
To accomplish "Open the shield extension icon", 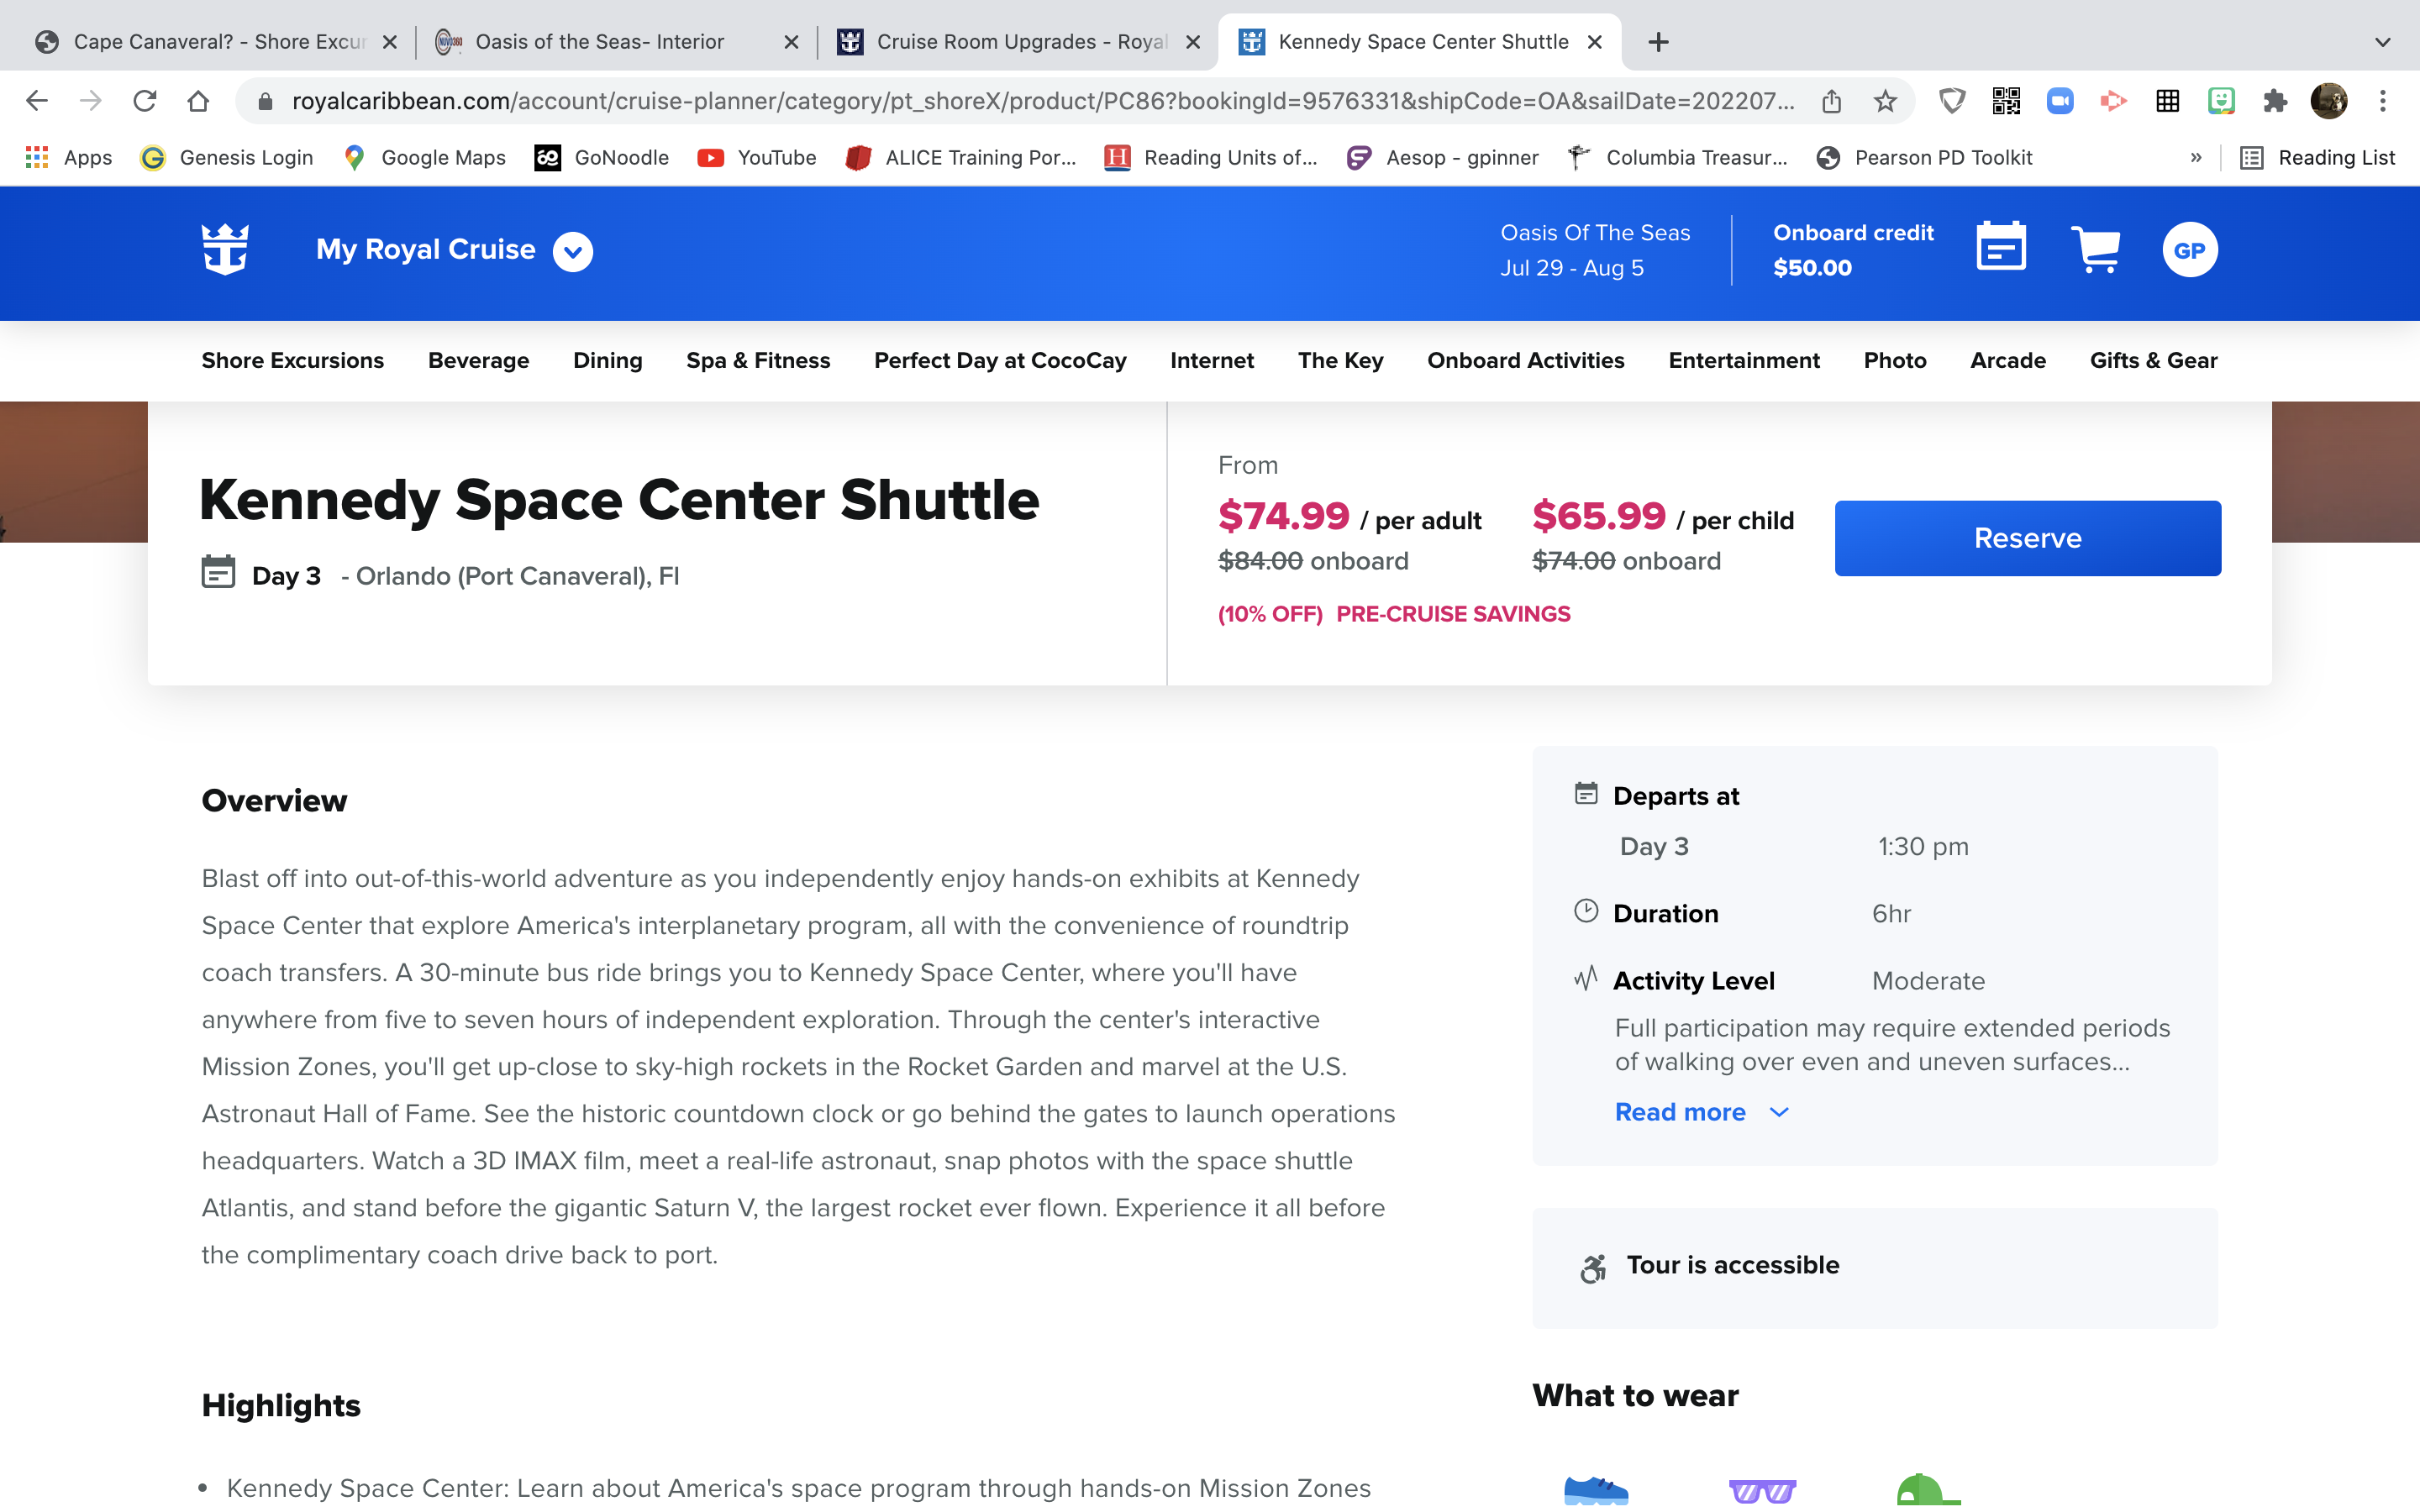I will coord(1952,101).
